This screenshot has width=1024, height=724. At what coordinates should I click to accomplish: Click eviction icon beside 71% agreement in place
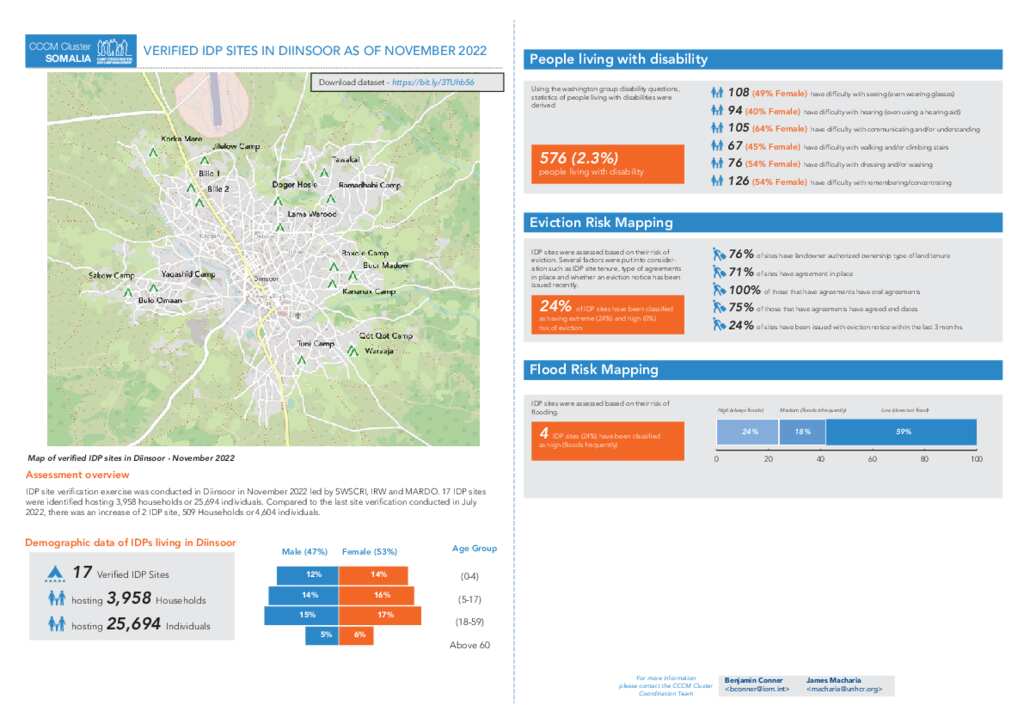719,272
